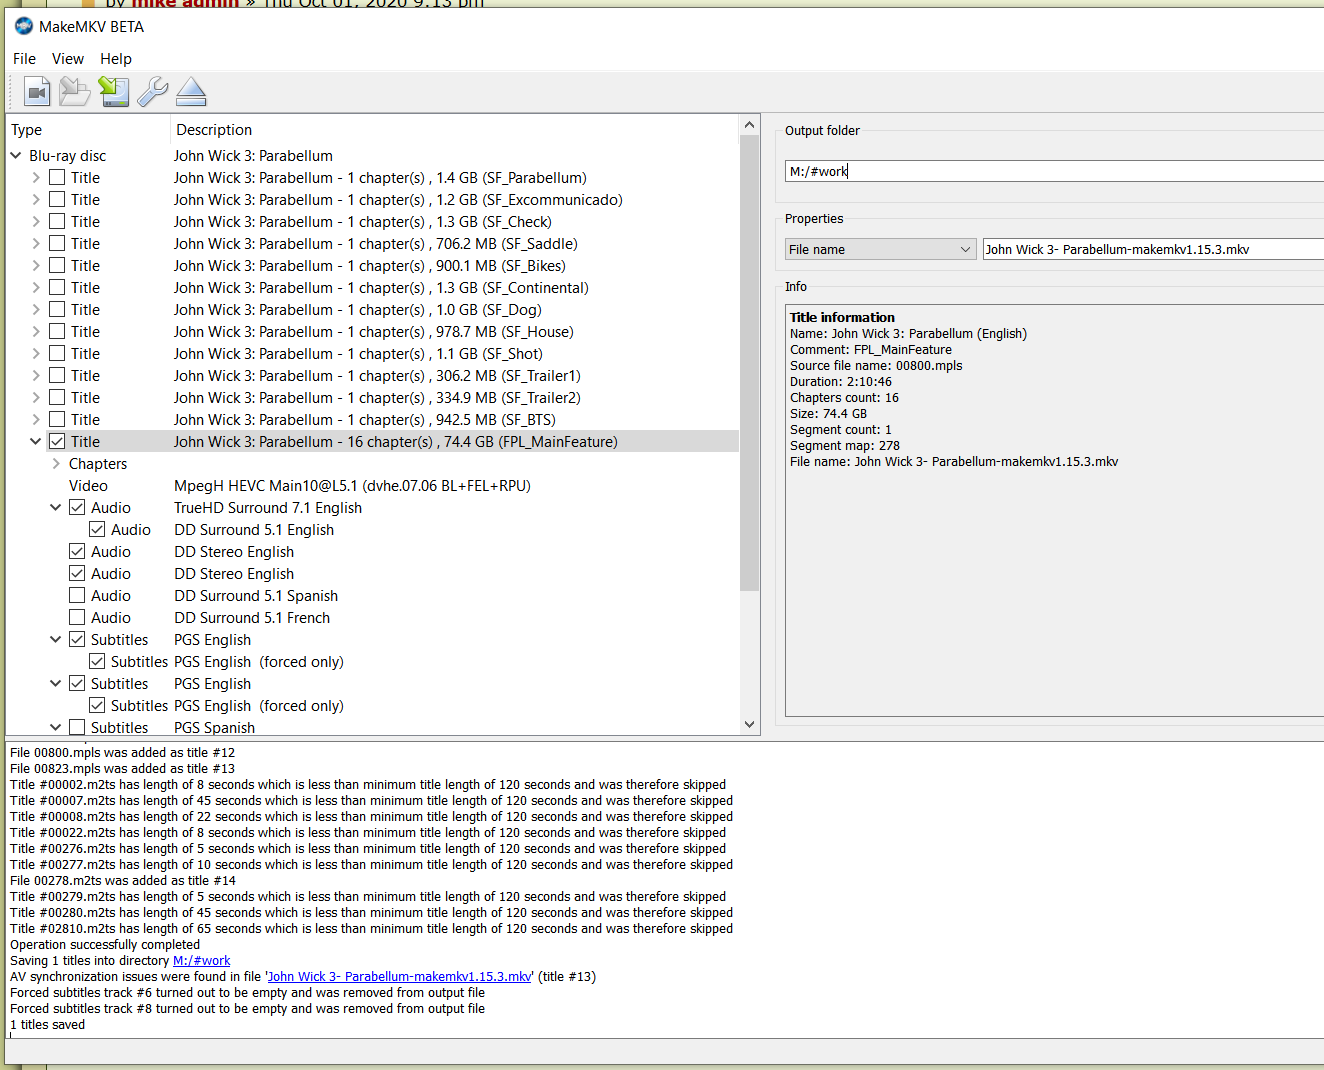The width and height of the screenshot is (1324, 1070).
Task: Select 'DD Surround 5.1 French' description text
Action: [252, 618]
